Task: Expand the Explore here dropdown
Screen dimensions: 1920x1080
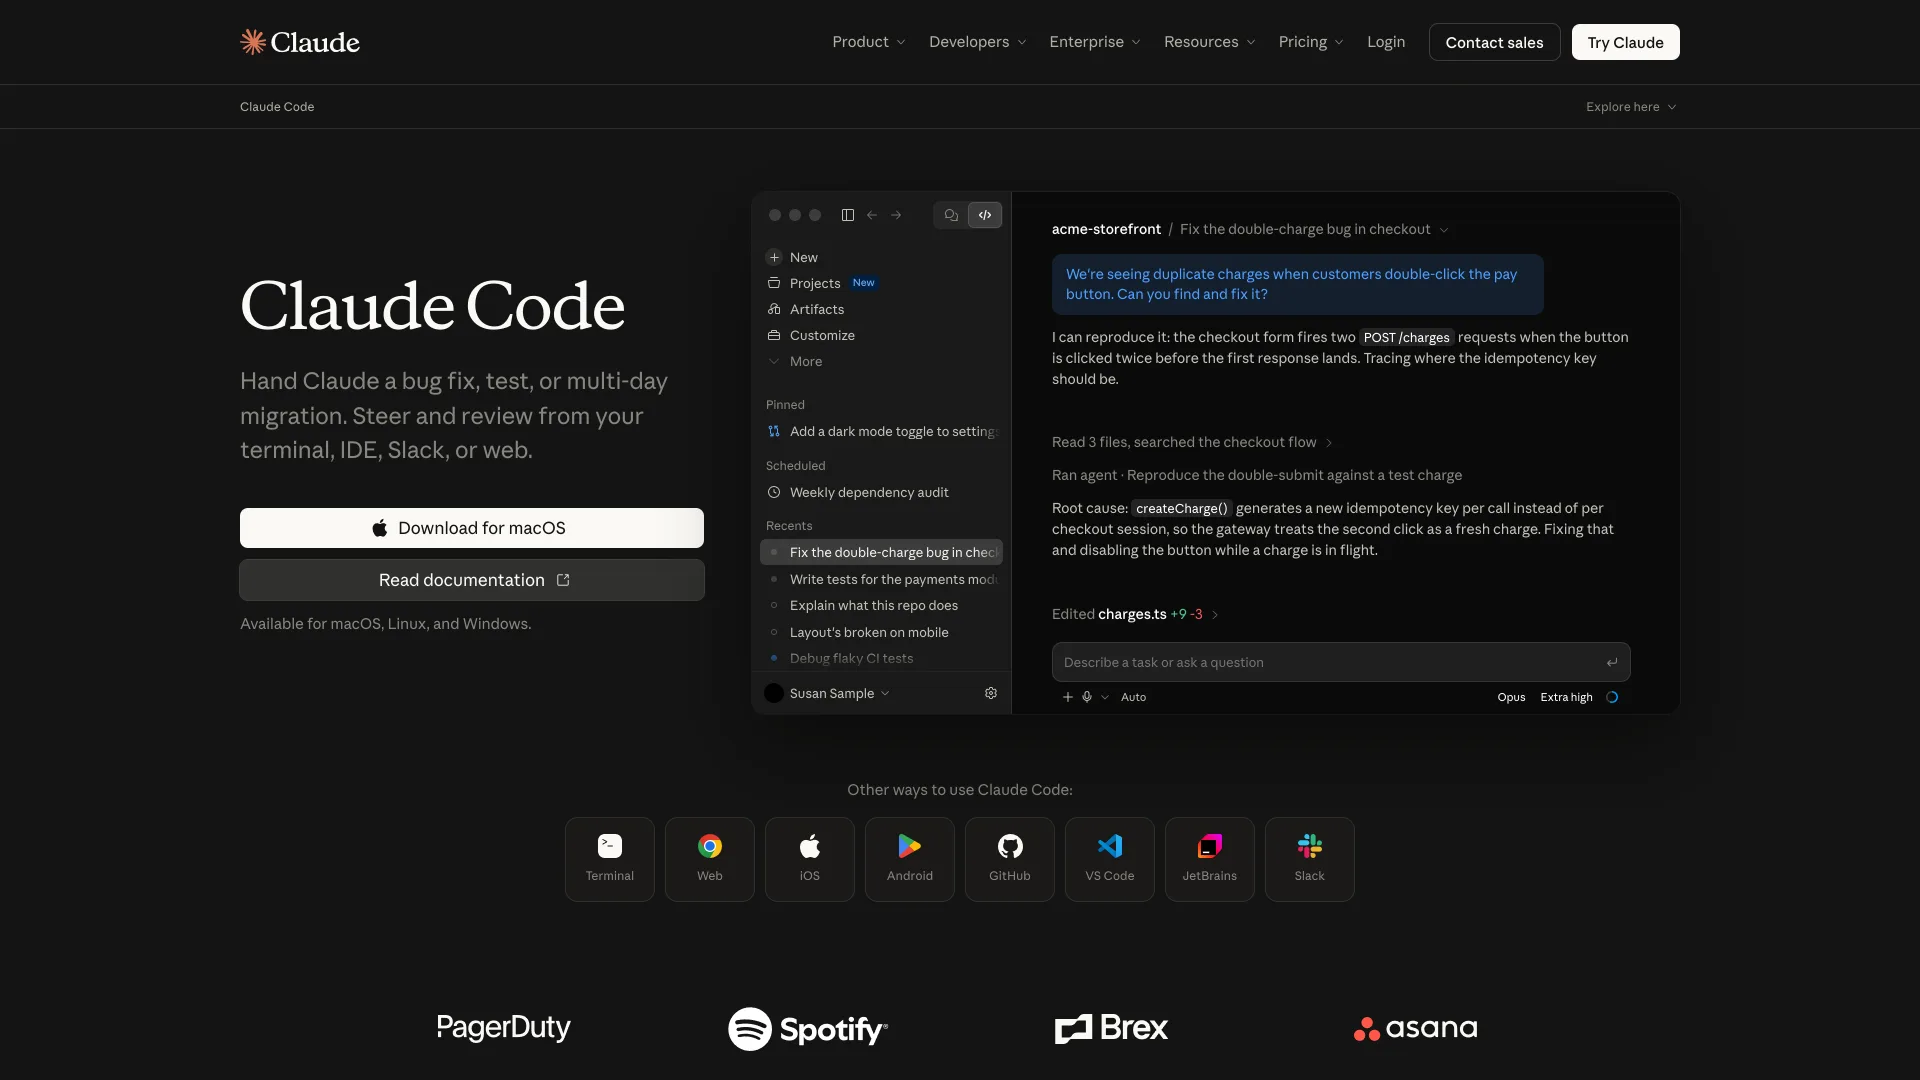Action: click(1631, 107)
